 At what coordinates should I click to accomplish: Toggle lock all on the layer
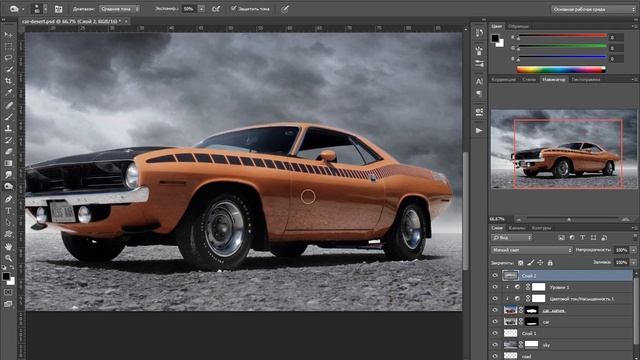(x=550, y=263)
